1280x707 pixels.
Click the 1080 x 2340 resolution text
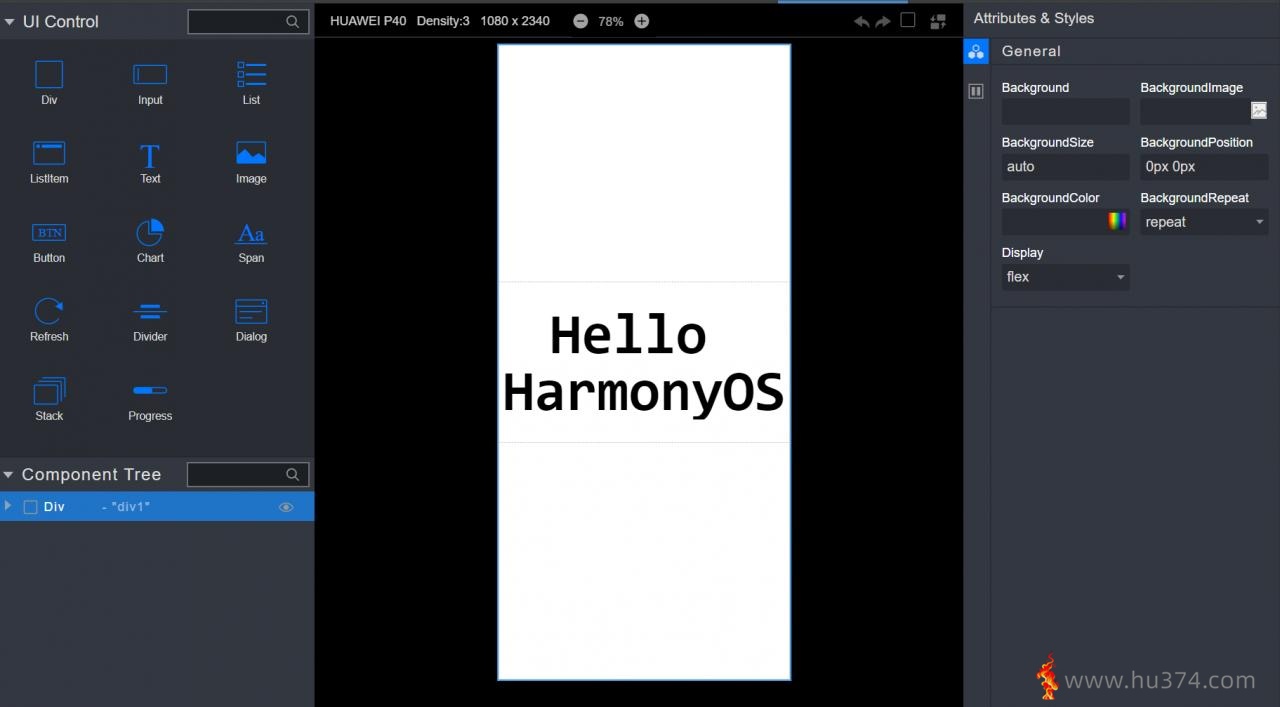pos(515,21)
